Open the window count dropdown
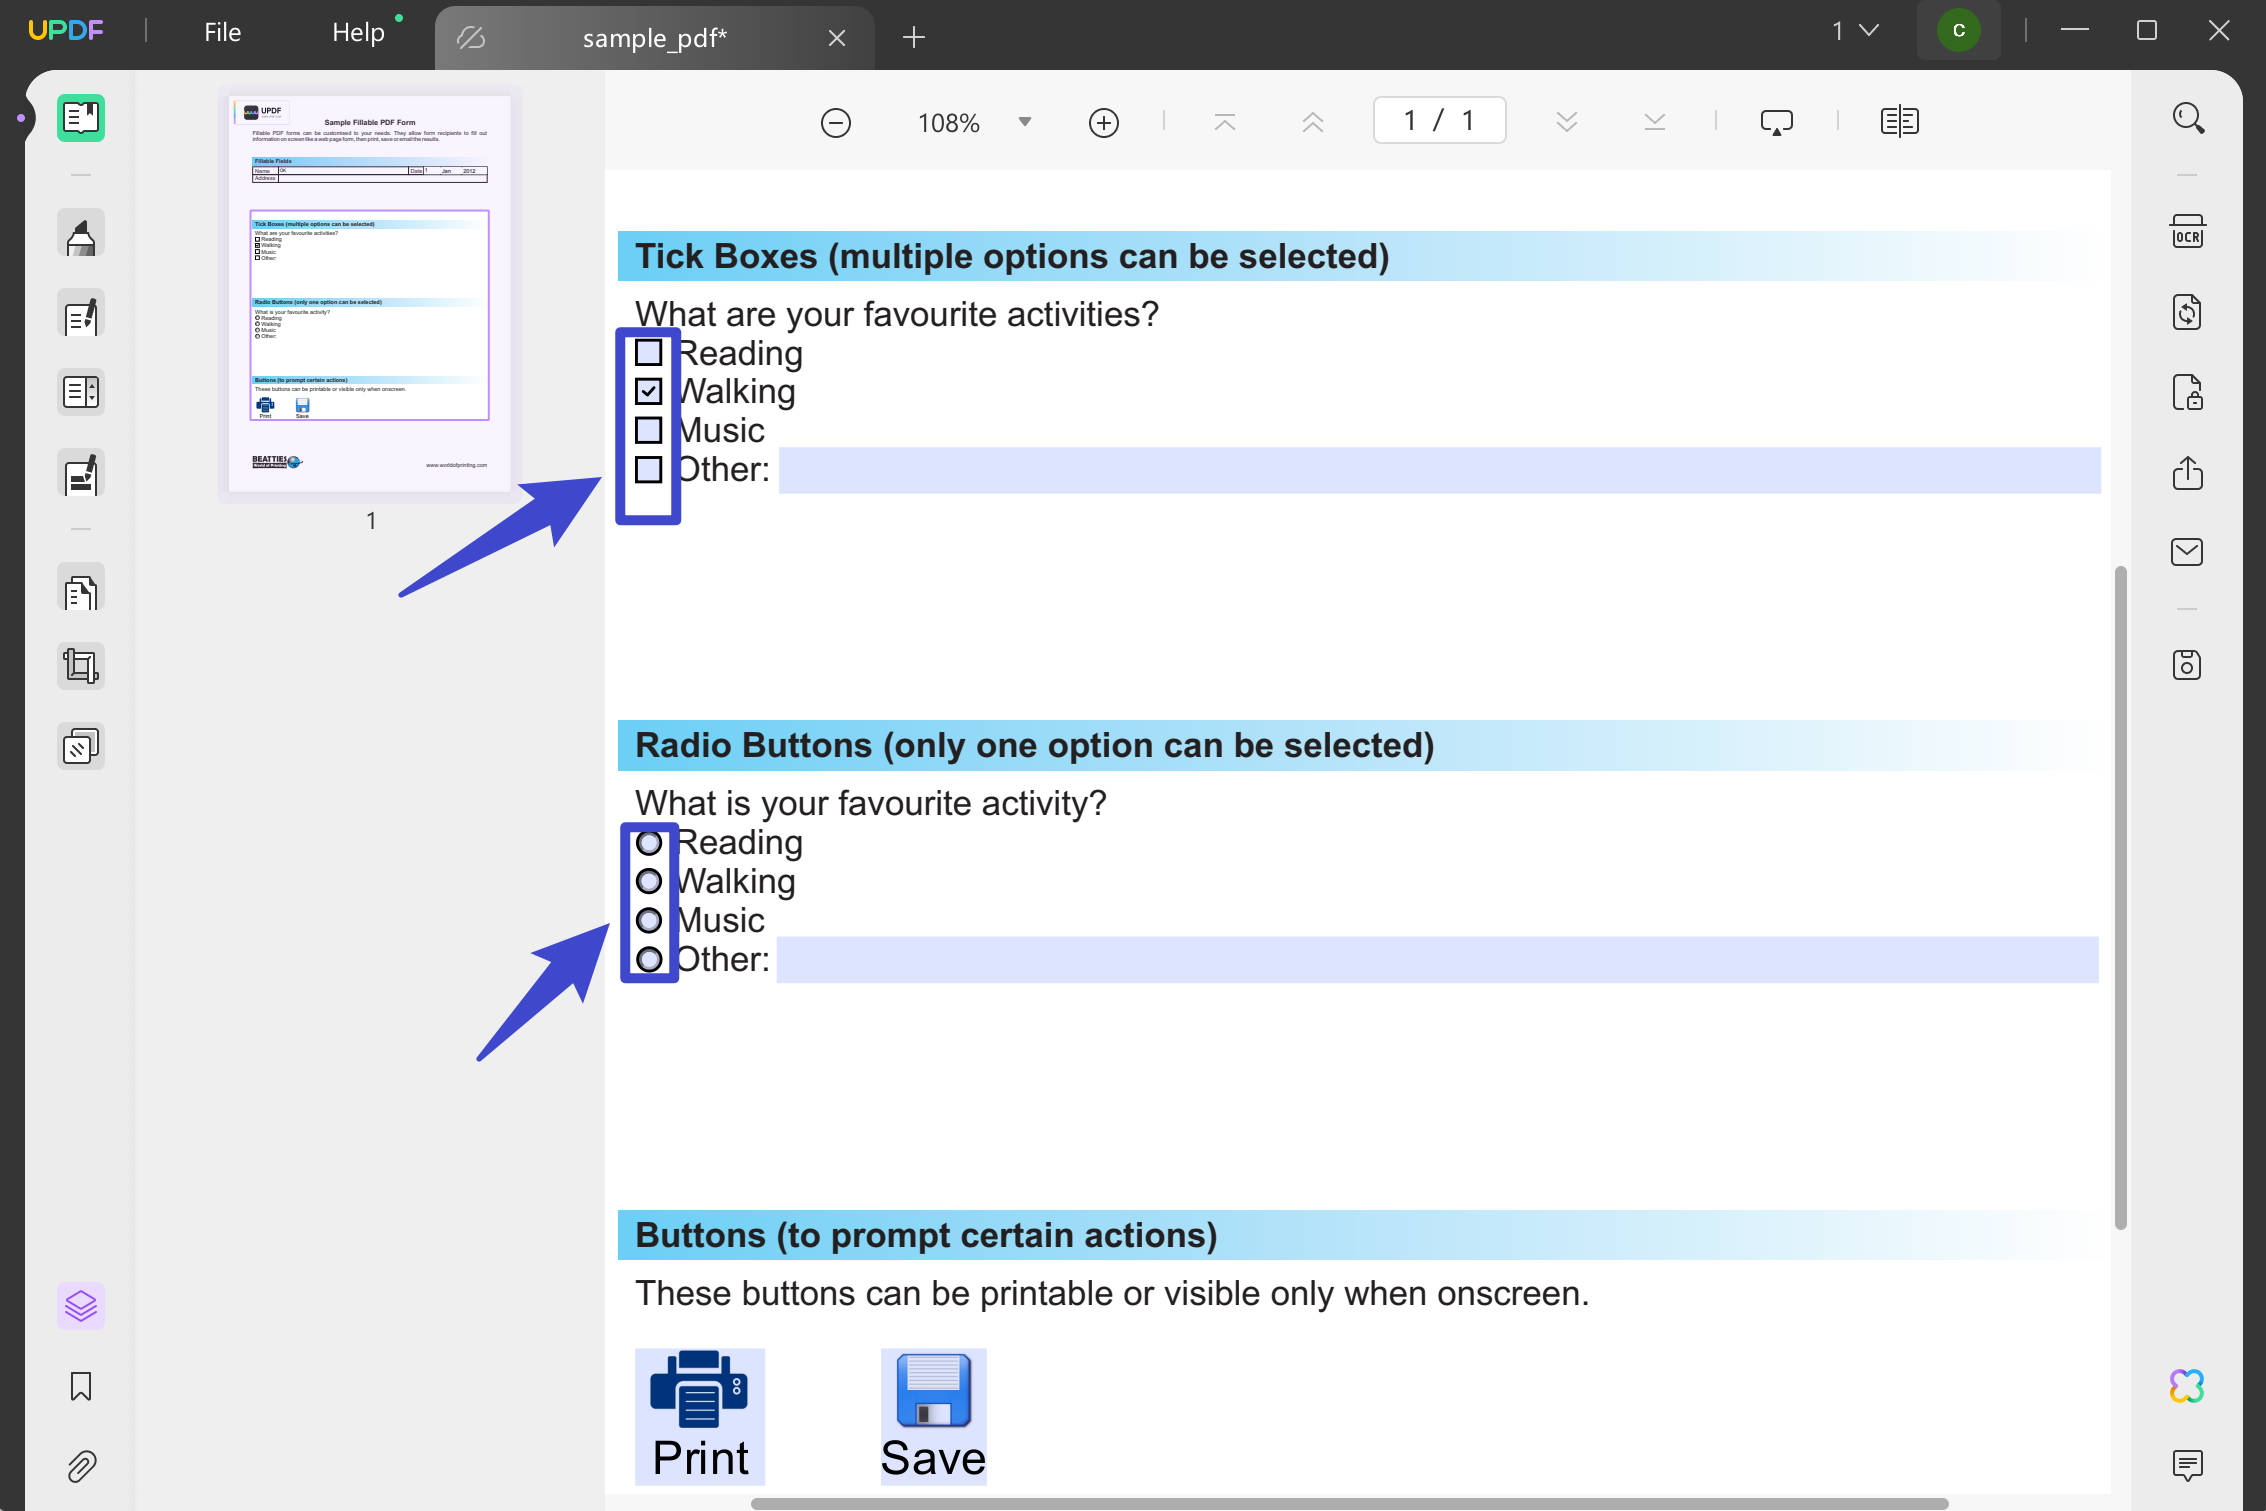Screen dimensions: 2266x1511 click(1855, 31)
